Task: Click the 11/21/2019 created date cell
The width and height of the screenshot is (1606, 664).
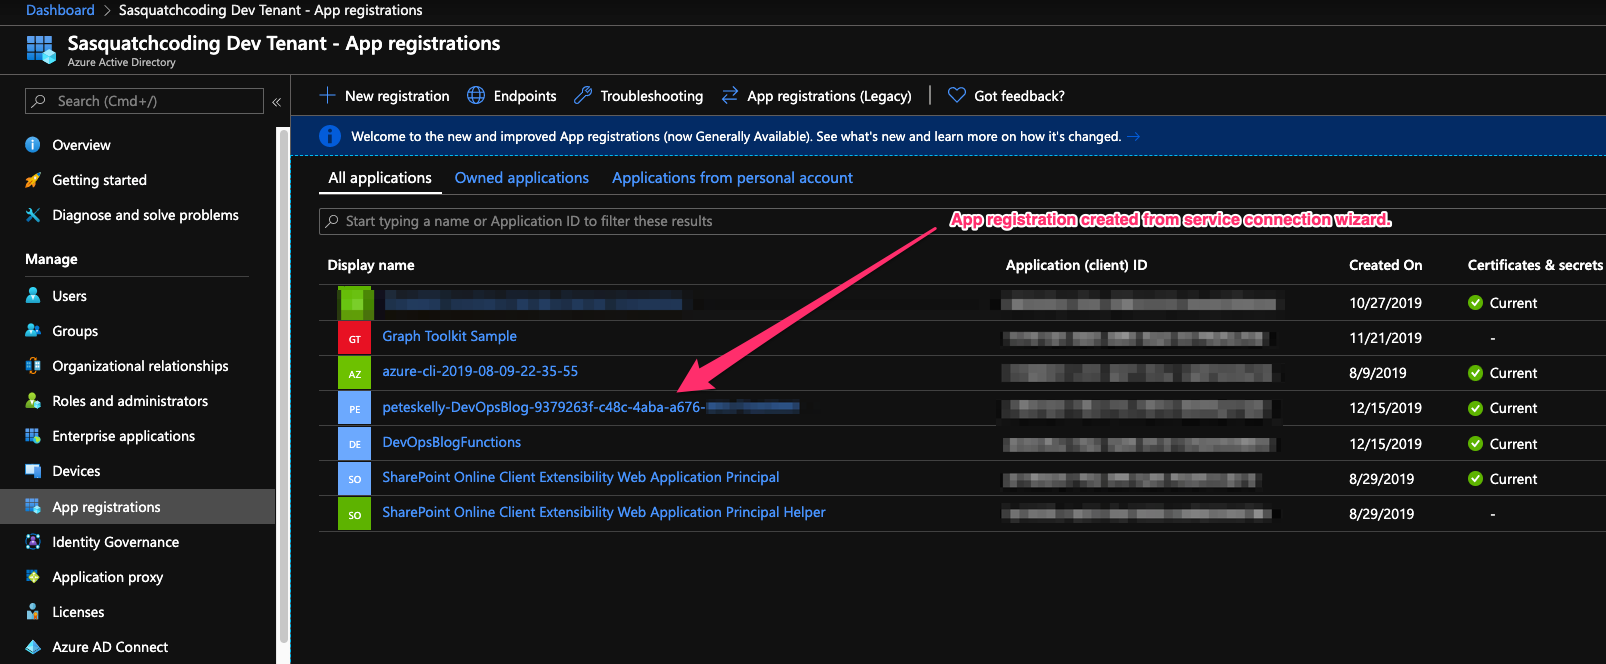Action: (1385, 338)
